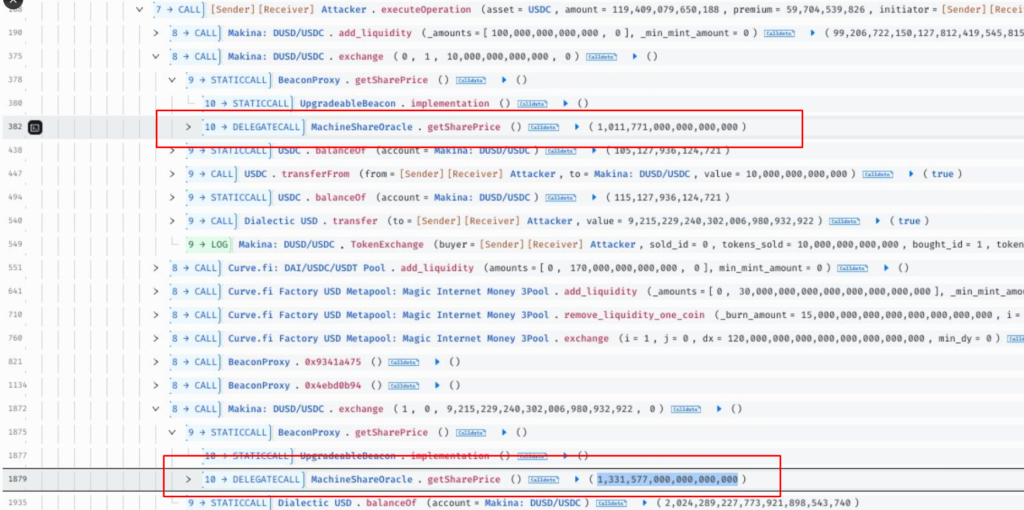This screenshot has height=510, width=1024.
Task: Open Calldata badge on 0x9341a475 row
Action: (403, 362)
